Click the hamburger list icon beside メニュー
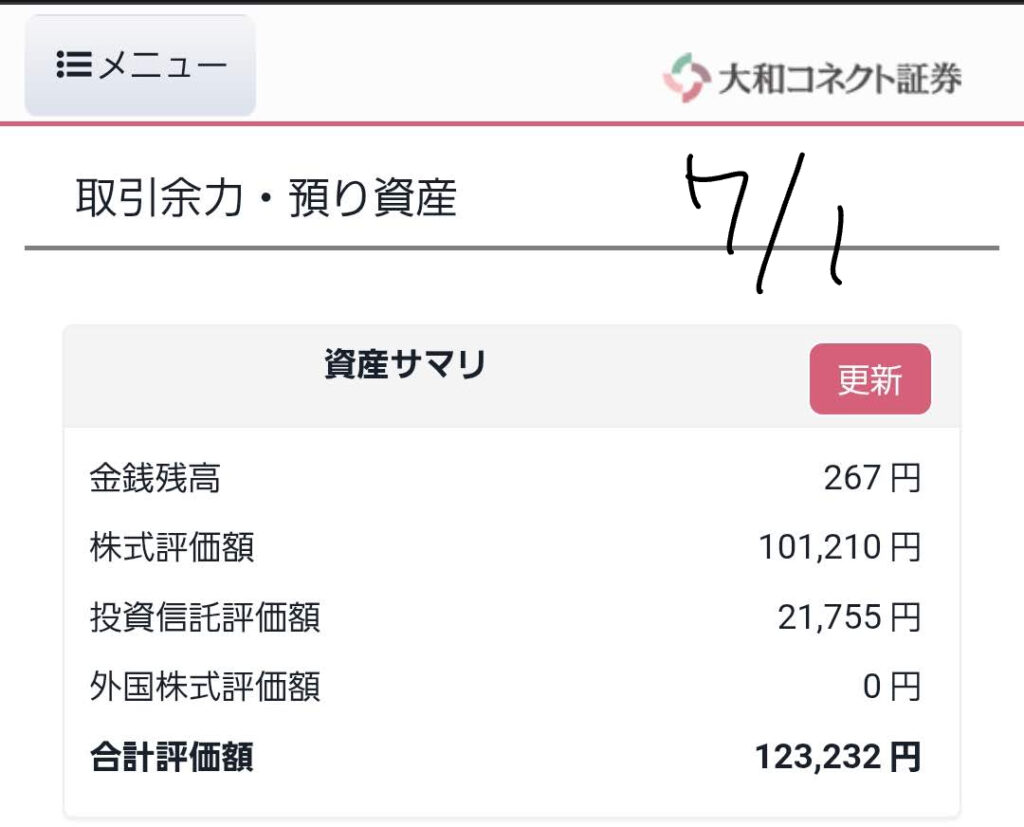The width and height of the screenshot is (1024, 827). coord(74,65)
